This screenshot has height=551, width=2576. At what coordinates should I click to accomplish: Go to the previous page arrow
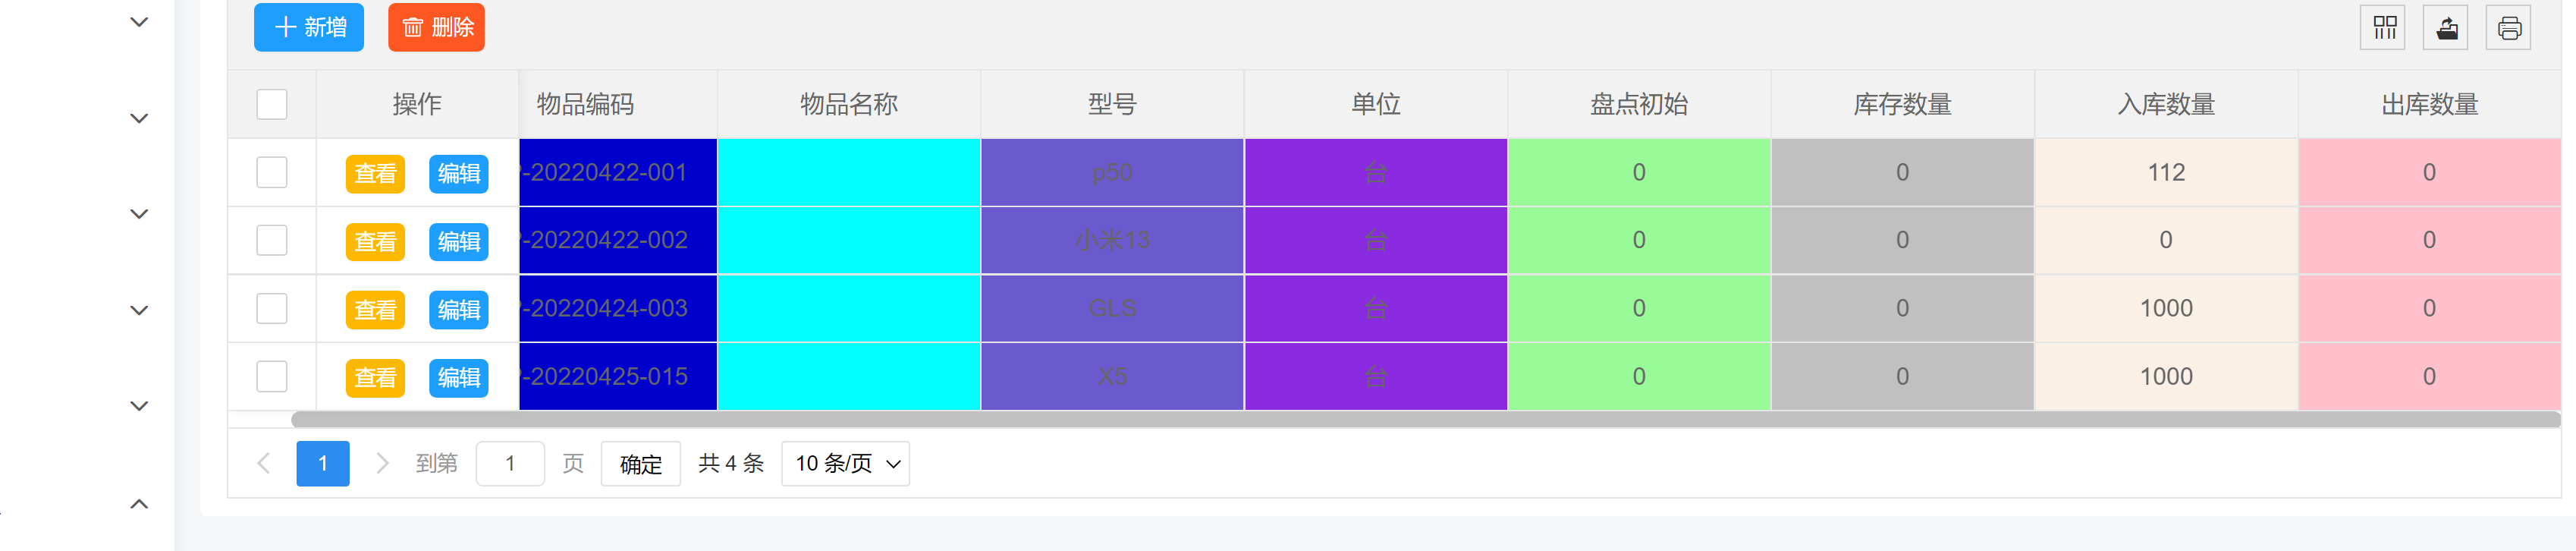[264, 463]
